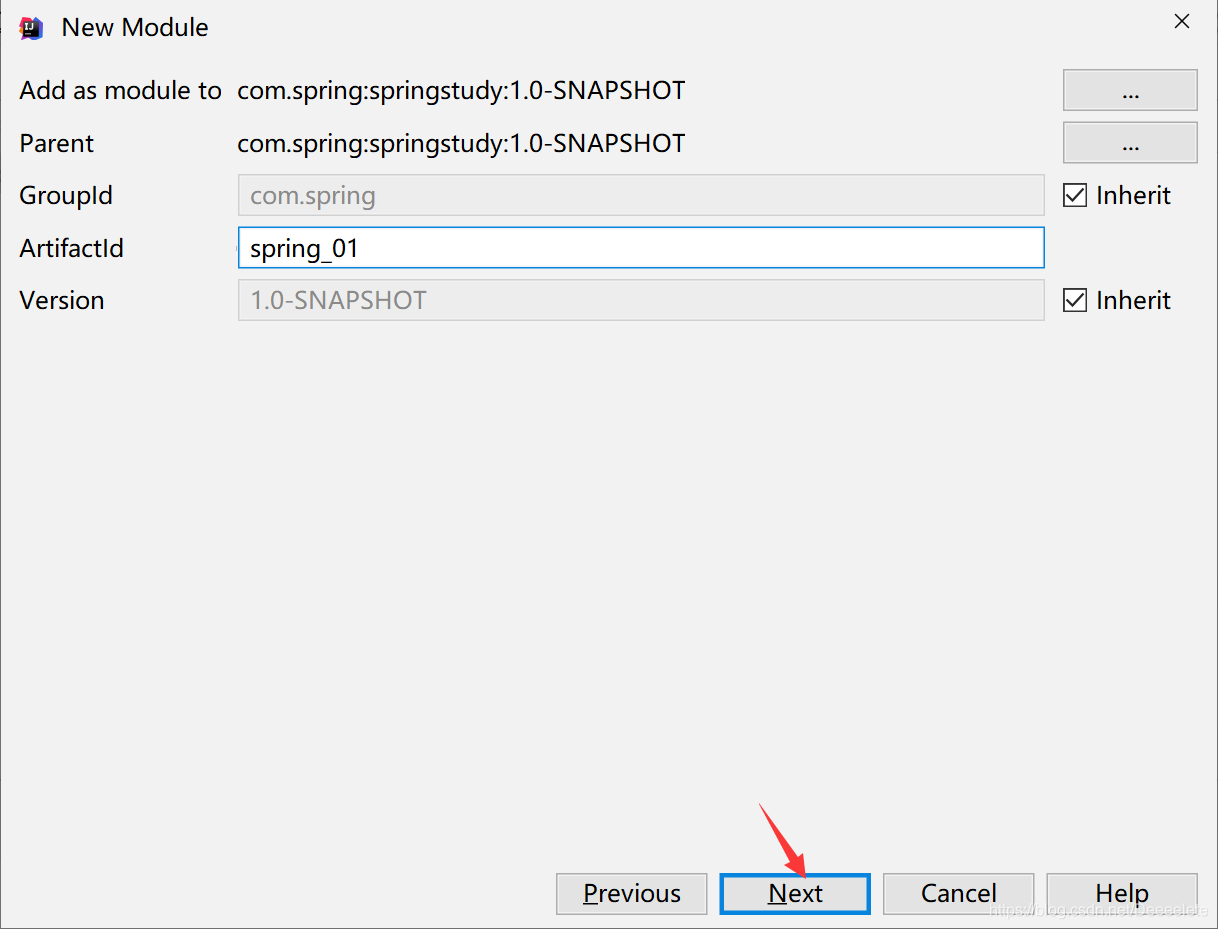Toggle Inherit checkbox for Version
The height and width of the screenshot is (929, 1218).
tap(1075, 300)
